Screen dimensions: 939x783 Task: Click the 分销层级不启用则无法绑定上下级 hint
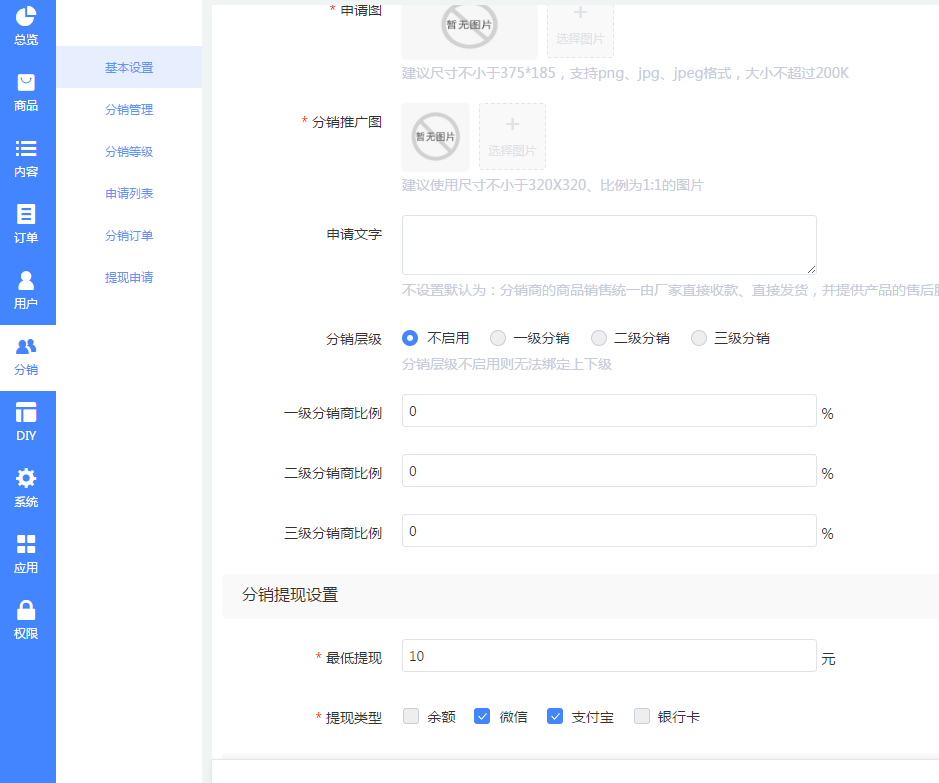coord(507,365)
